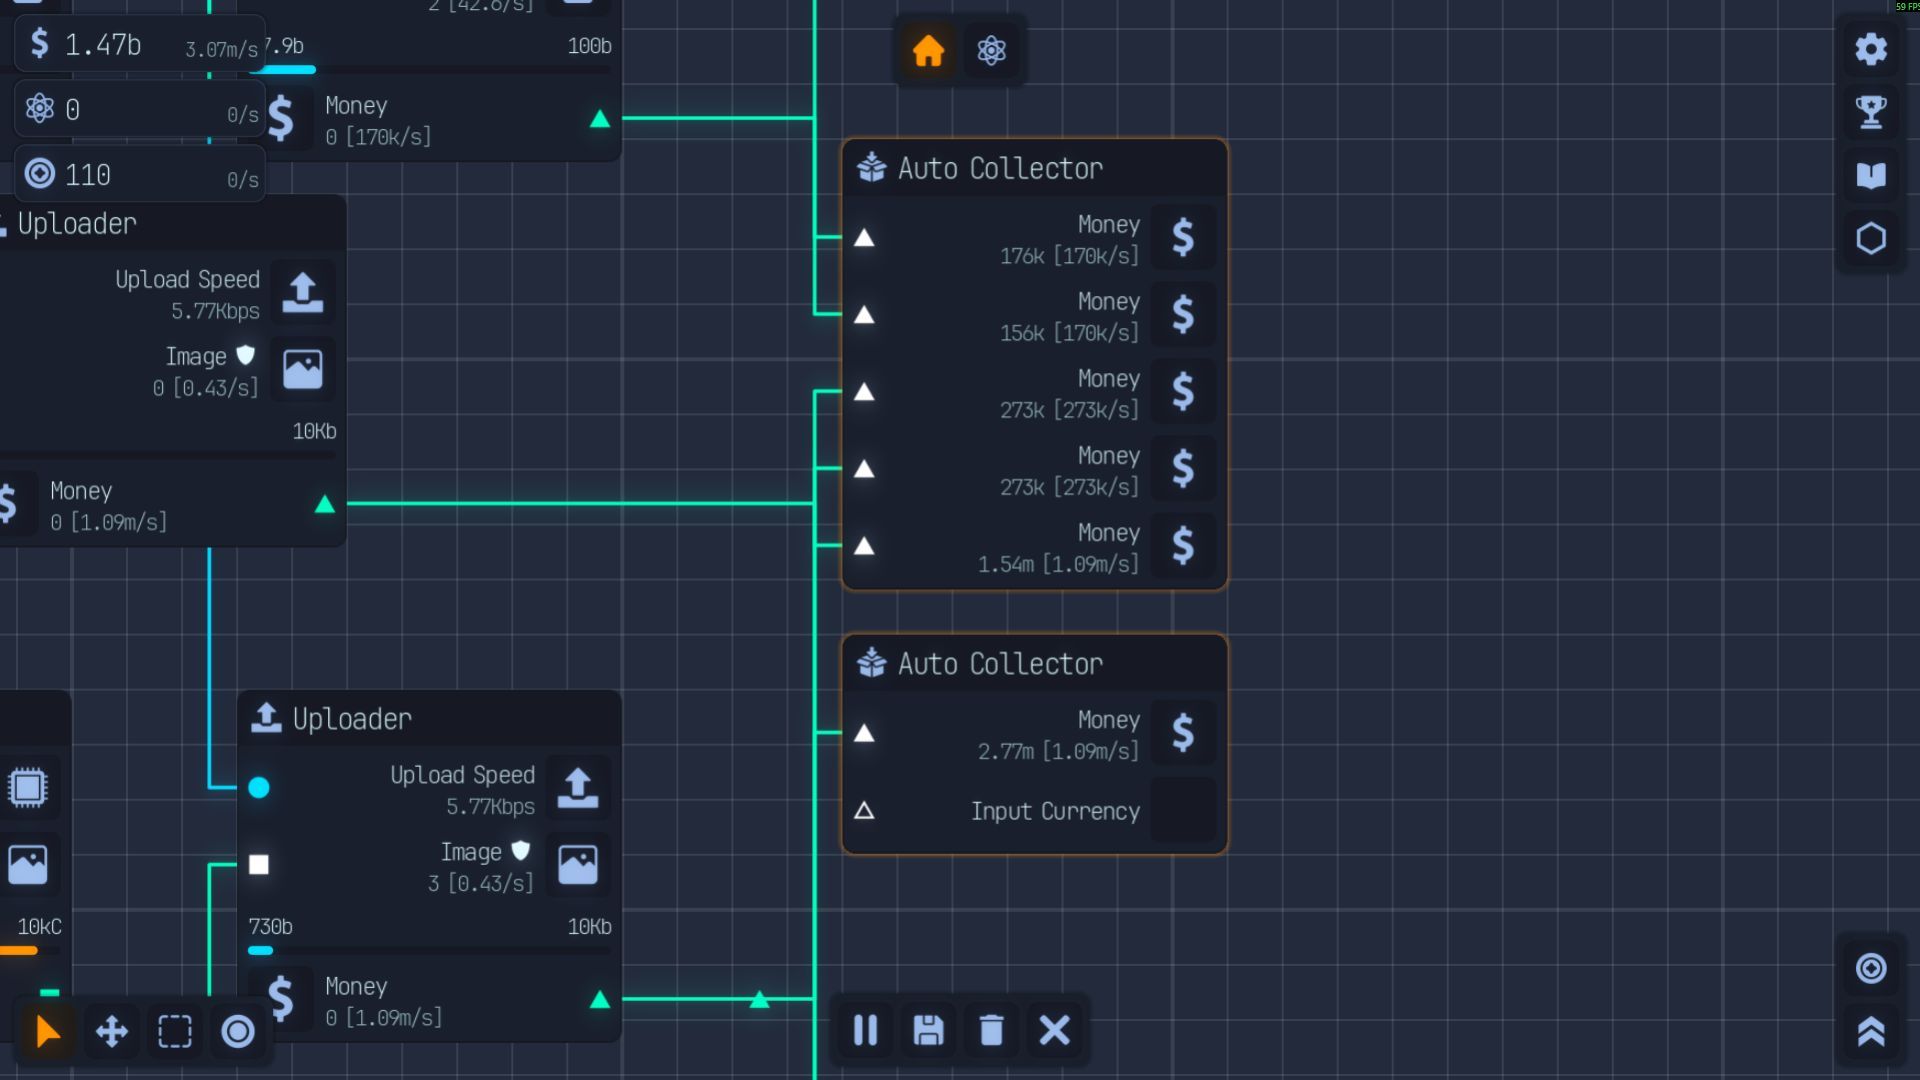This screenshot has width=1920, height=1080.
Task: Pause using the pause button
Action: pos(865,1030)
